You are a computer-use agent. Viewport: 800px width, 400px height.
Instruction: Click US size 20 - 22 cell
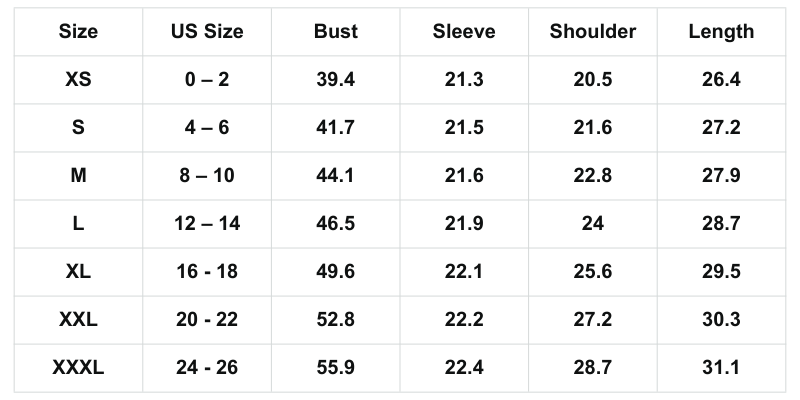(x=207, y=319)
